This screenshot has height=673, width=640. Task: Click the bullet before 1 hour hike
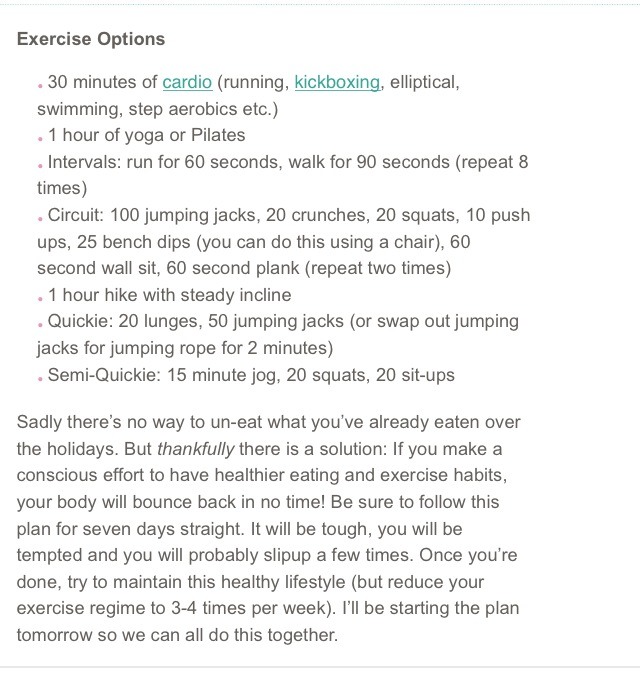[40, 299]
